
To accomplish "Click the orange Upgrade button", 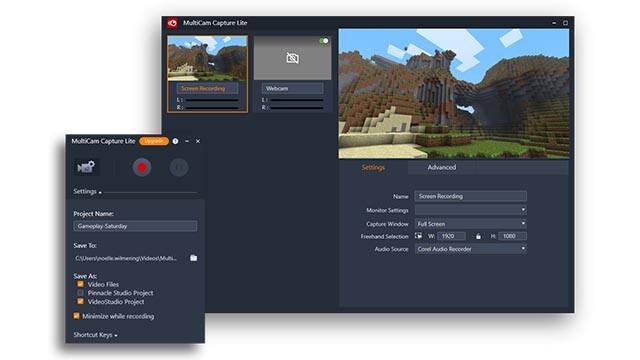I will pos(154,141).
